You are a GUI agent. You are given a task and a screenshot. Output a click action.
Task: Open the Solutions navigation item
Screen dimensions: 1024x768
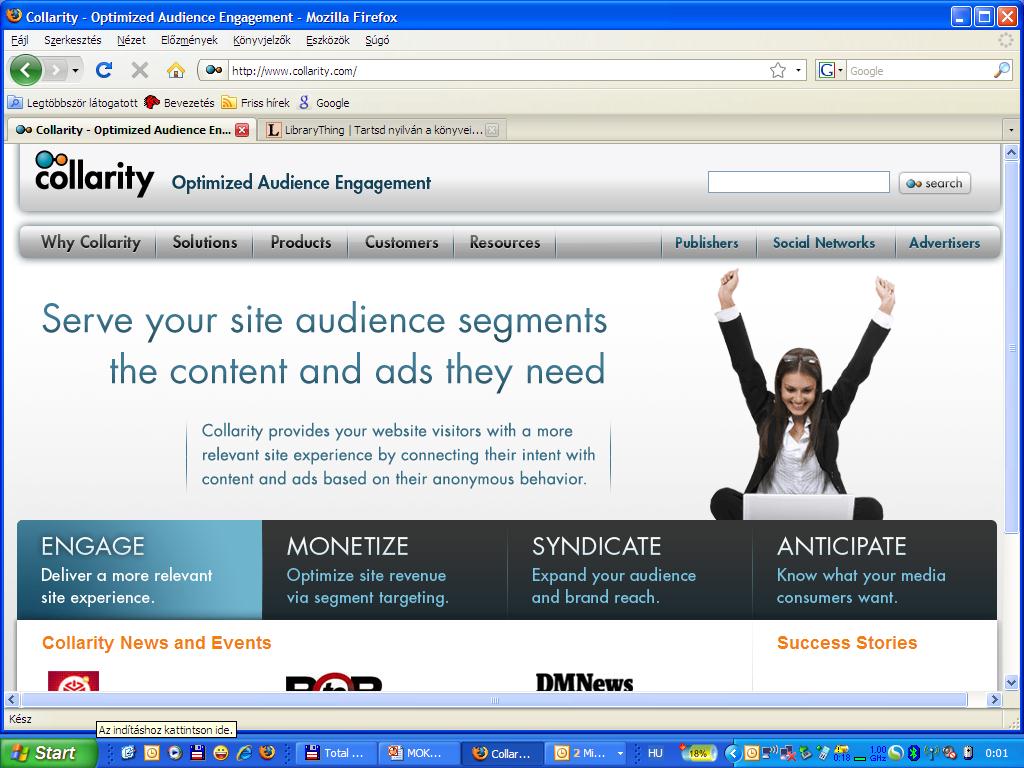pyautogui.click(x=205, y=242)
